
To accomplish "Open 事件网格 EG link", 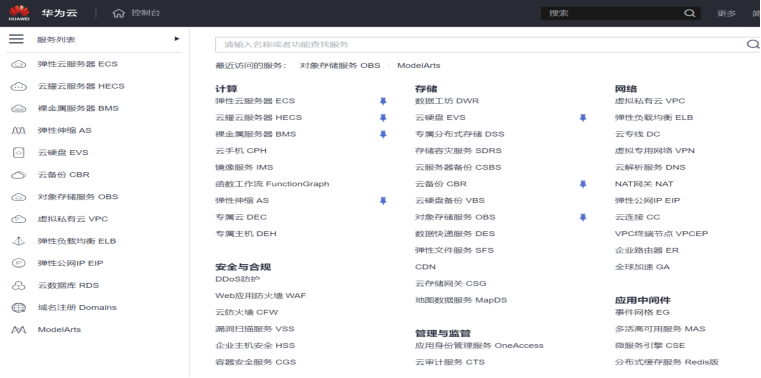I will tap(642, 312).
